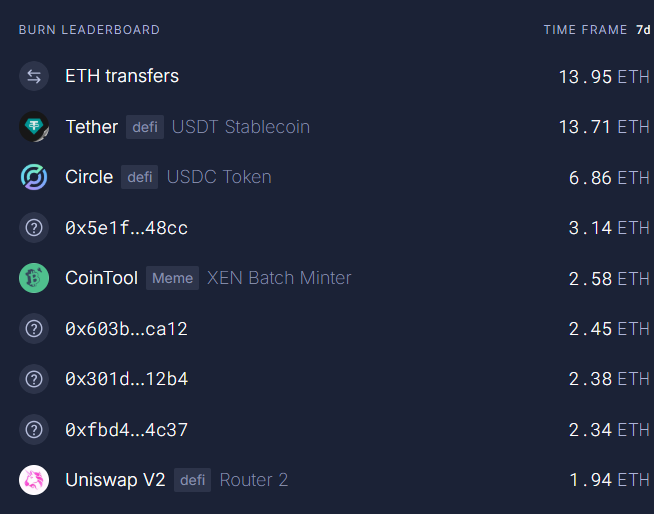Image resolution: width=654 pixels, height=514 pixels.
Task: Click the defi tag next to Circle
Action: coord(140,177)
